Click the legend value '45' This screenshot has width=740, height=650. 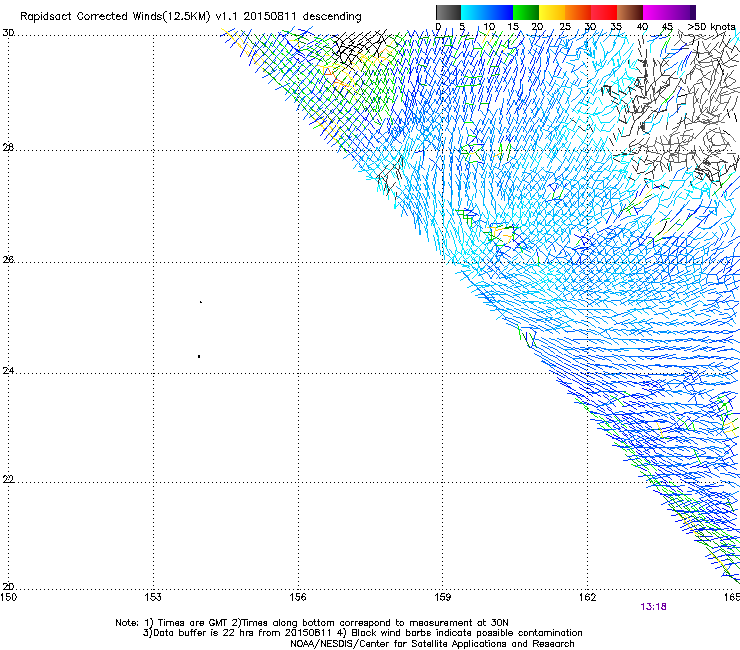click(x=667, y=27)
